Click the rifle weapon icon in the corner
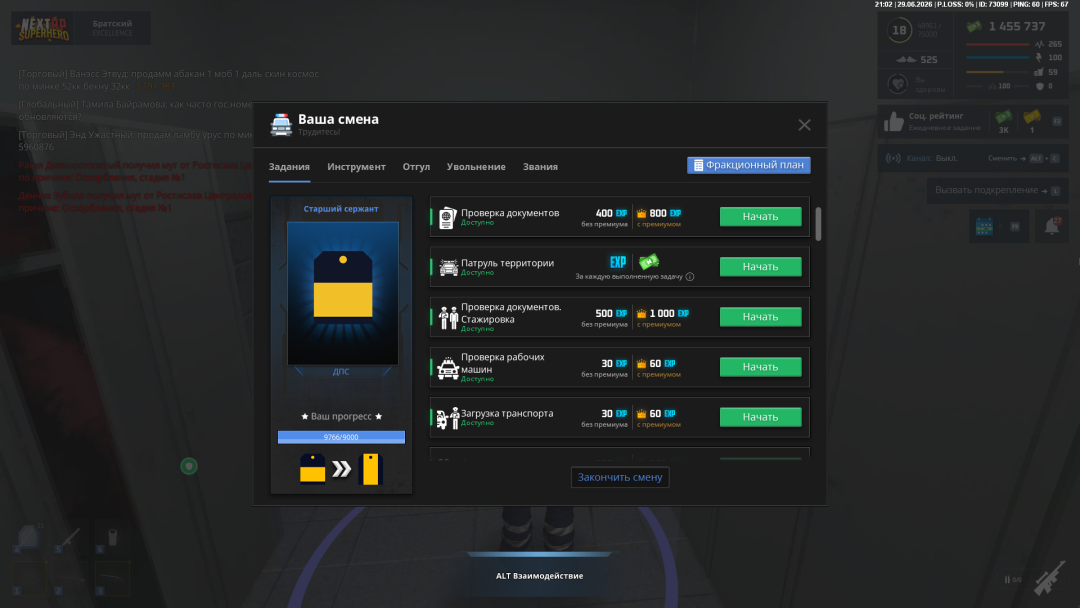1080x608 pixels. [1049, 578]
